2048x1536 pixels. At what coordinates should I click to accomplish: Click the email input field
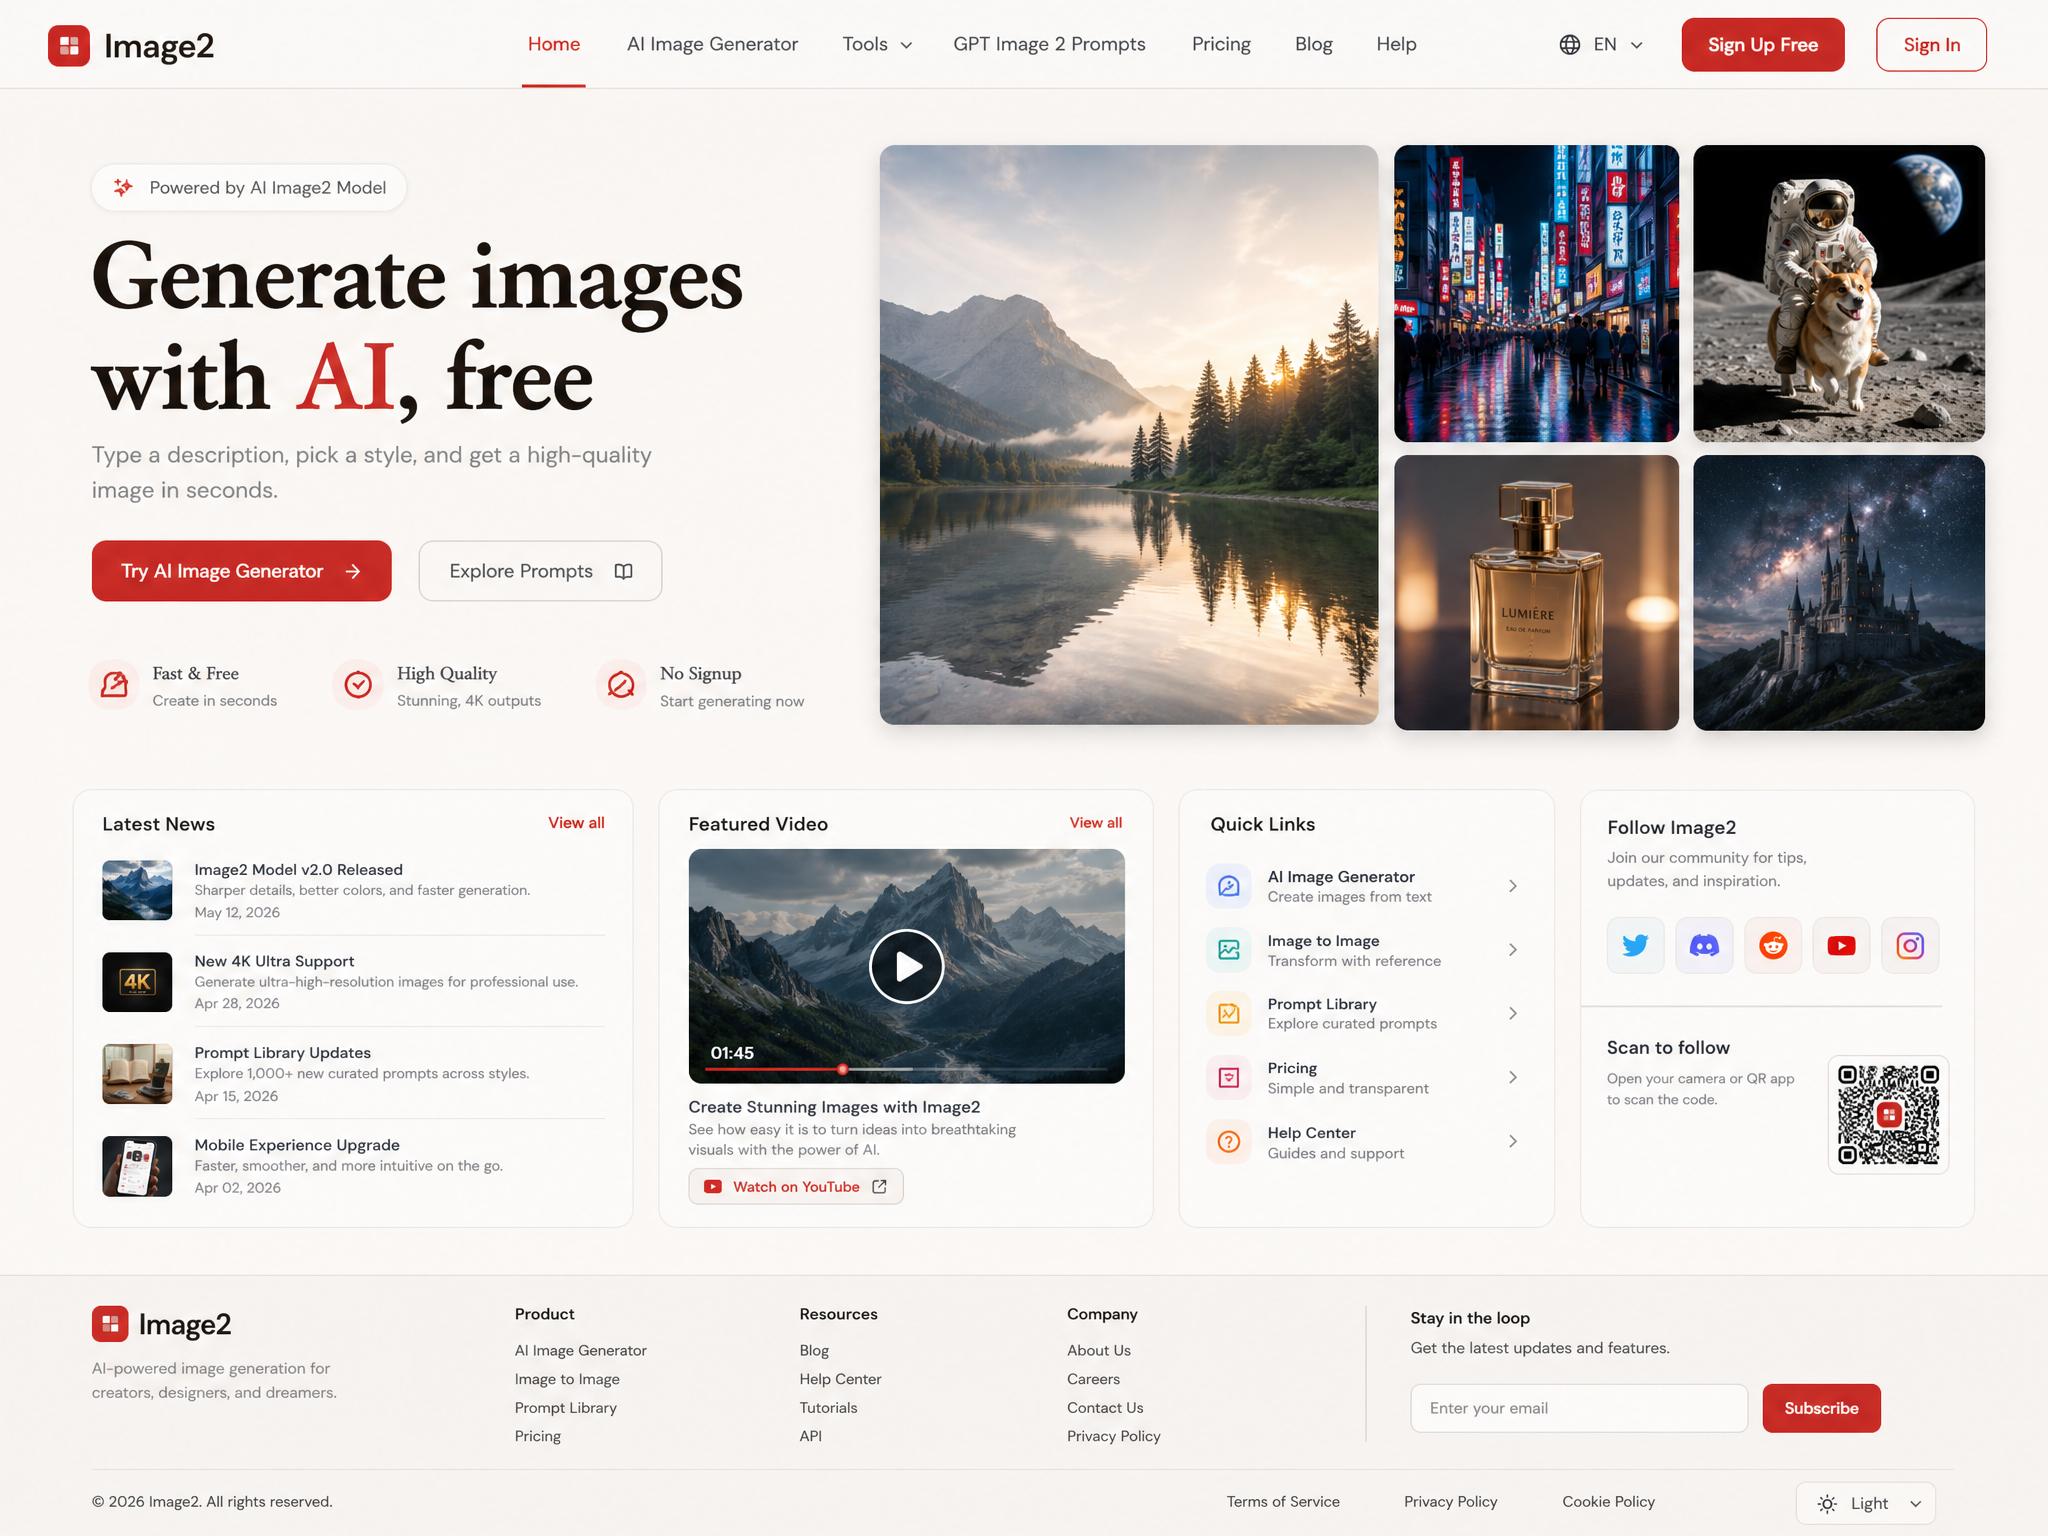click(1579, 1408)
